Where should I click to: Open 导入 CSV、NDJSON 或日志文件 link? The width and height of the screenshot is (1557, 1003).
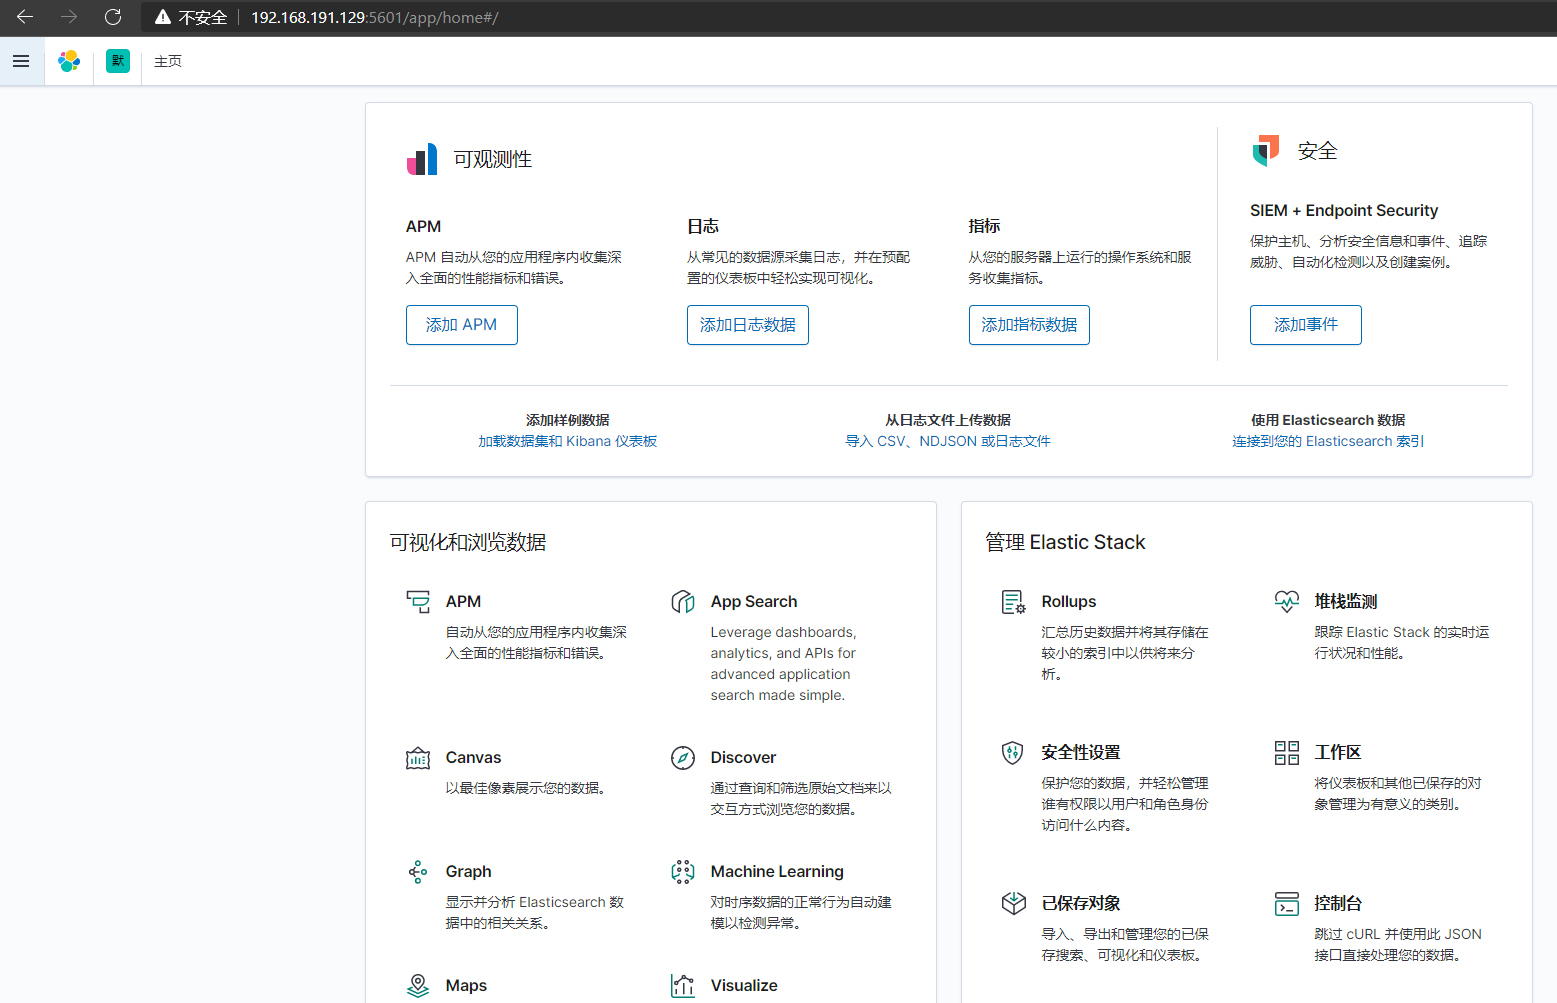pyautogui.click(x=948, y=441)
